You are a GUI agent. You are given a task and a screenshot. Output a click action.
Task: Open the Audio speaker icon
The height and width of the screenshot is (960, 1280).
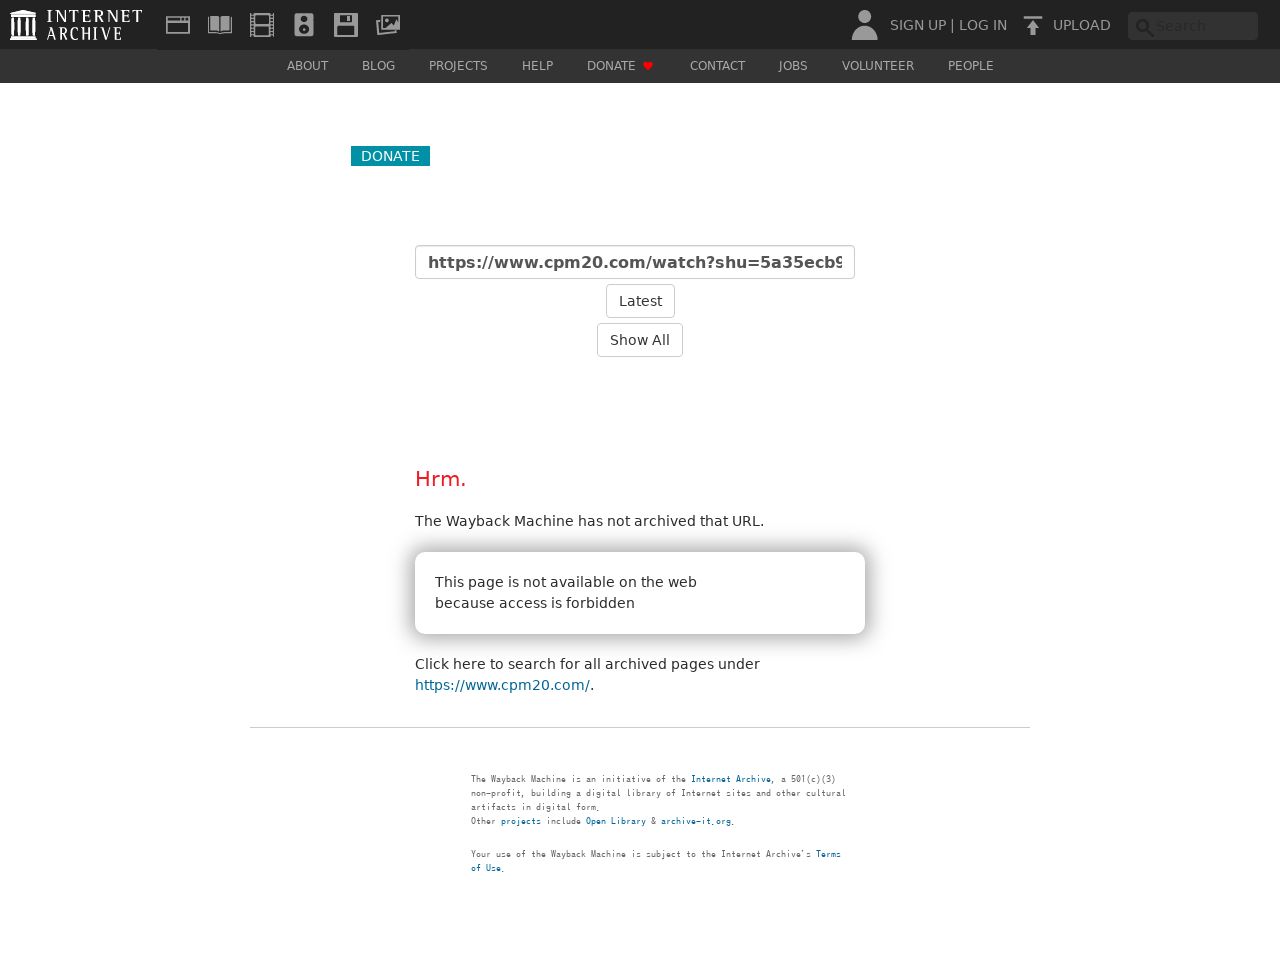(304, 25)
